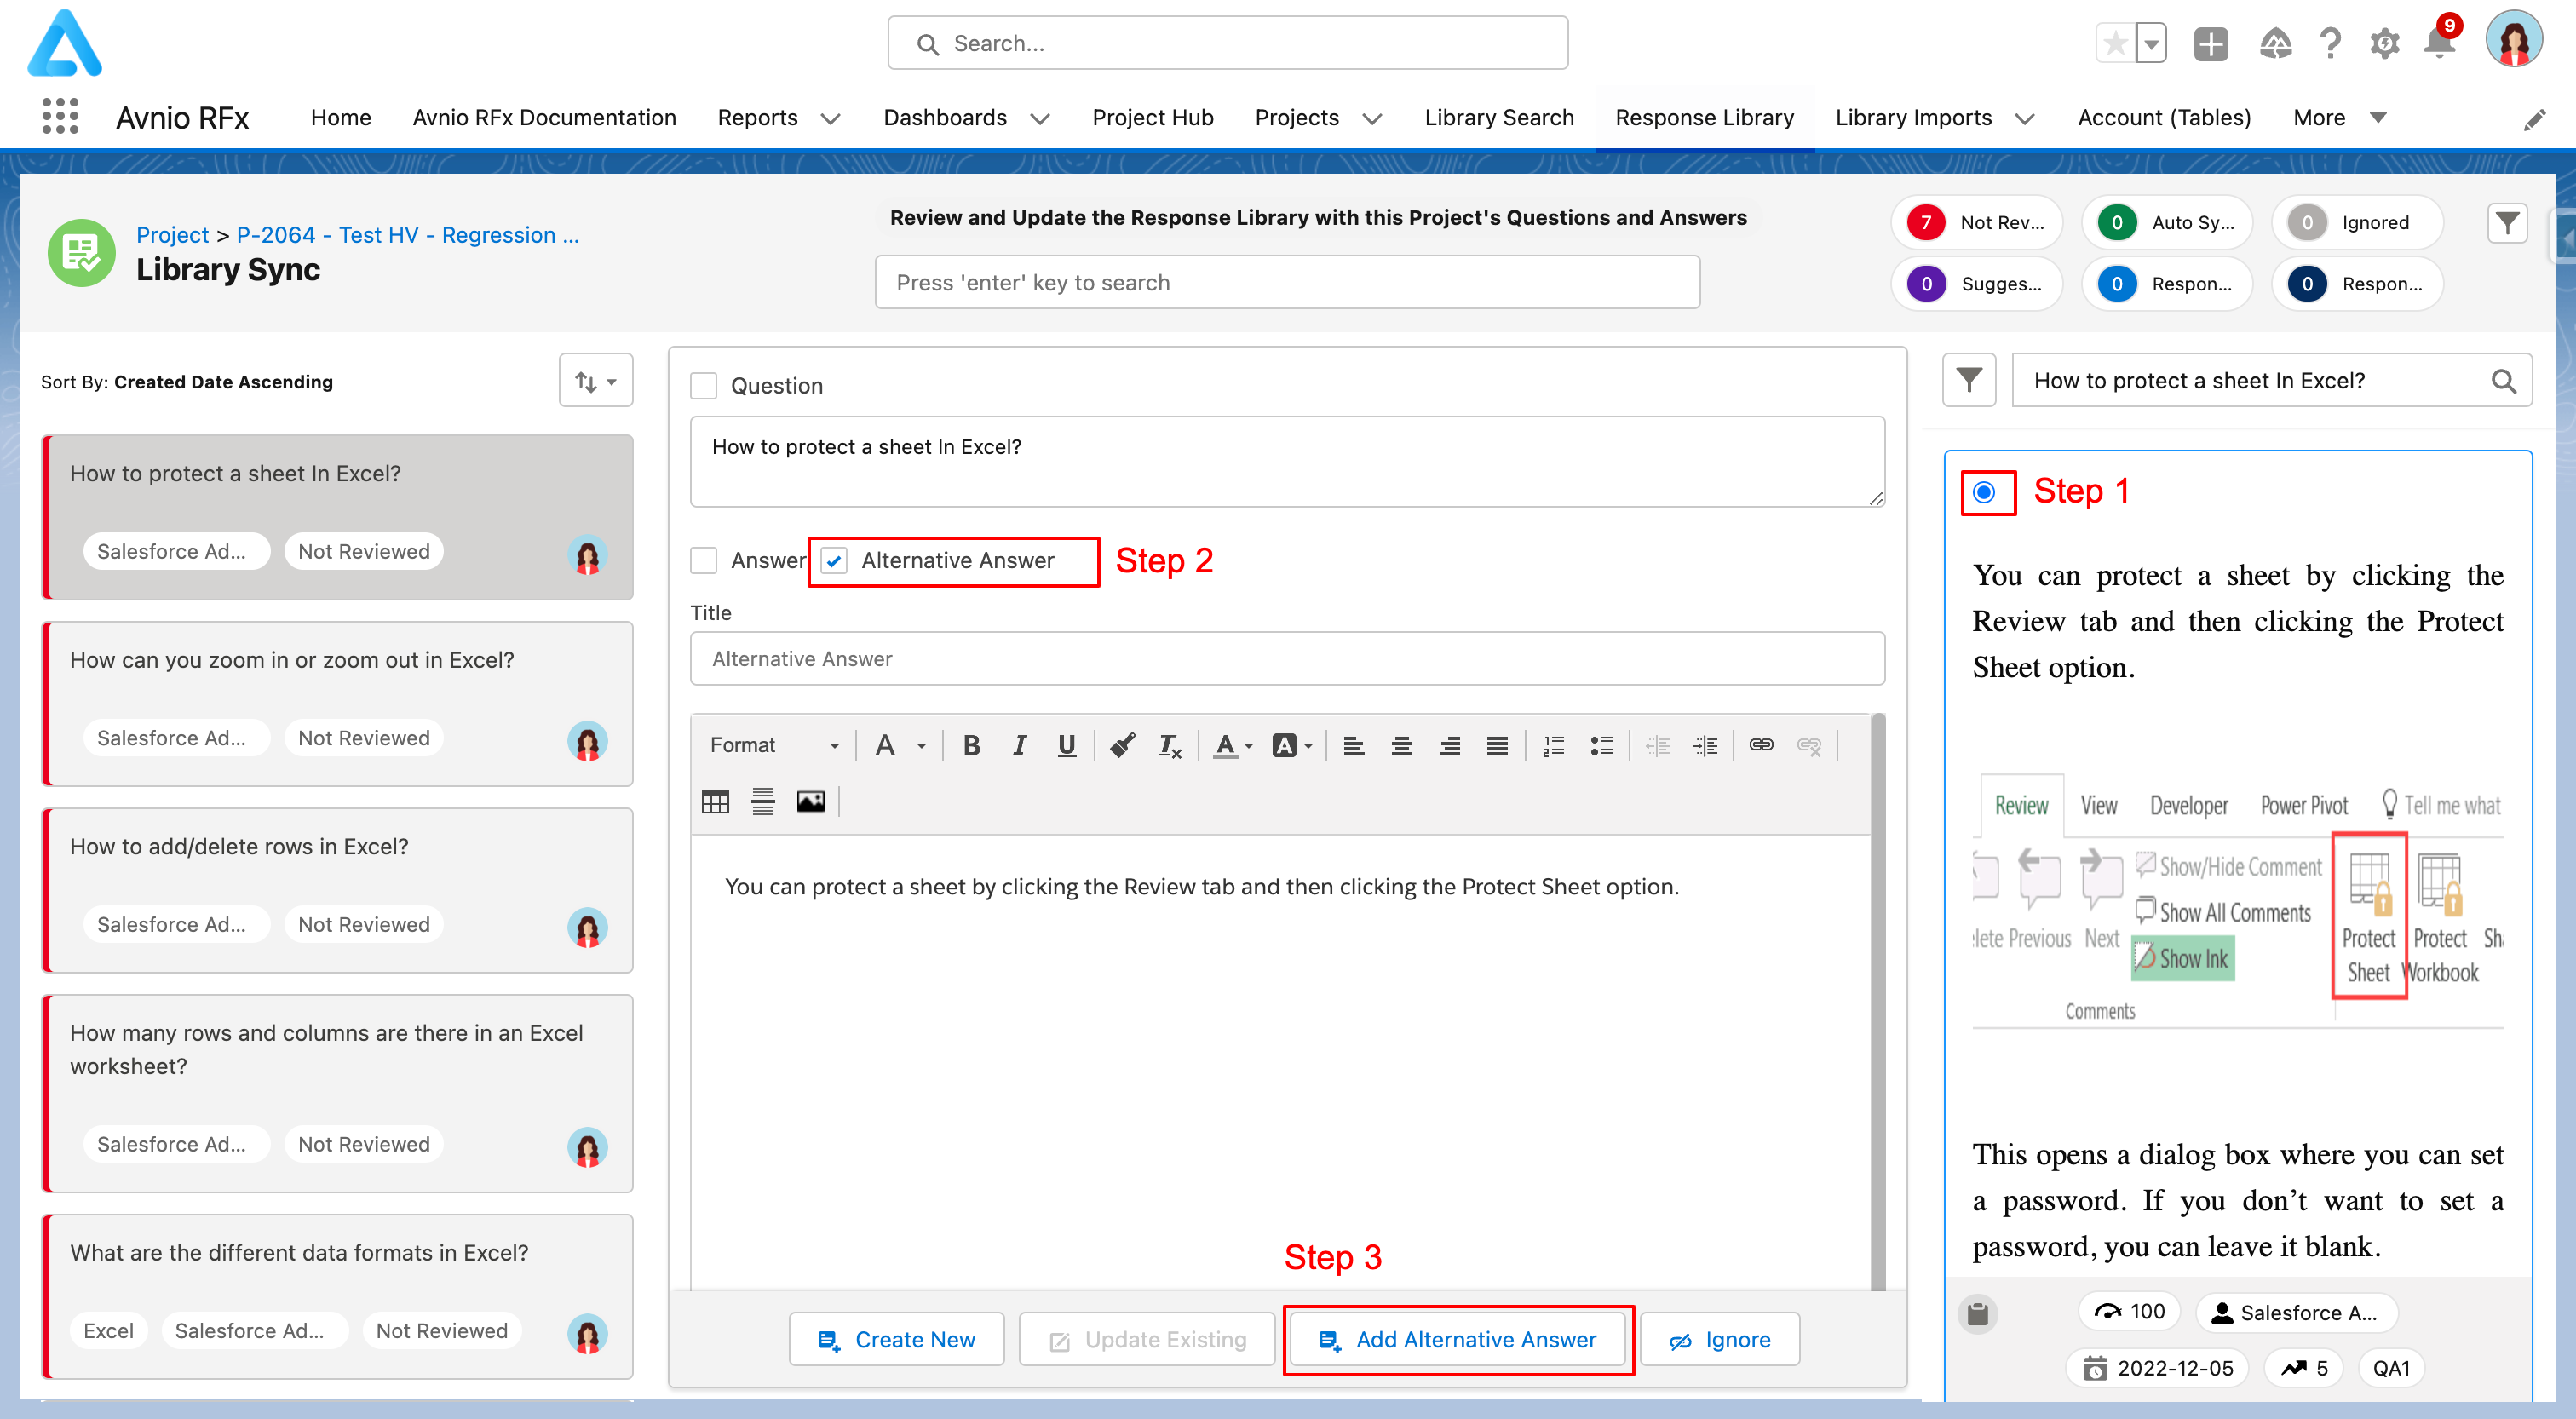The image size is (2576, 1419).
Task: Open the help question mark icon
Action: [x=2330, y=44]
